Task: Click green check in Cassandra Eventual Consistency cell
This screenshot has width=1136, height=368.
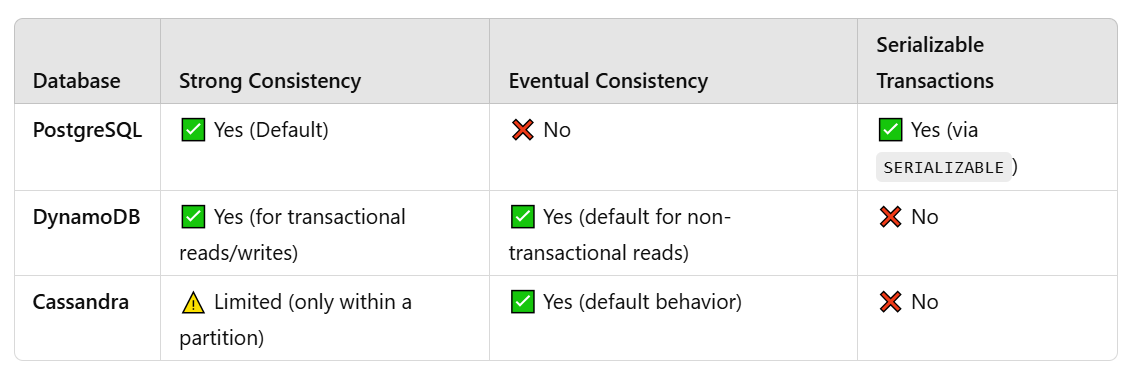Action: click(522, 301)
